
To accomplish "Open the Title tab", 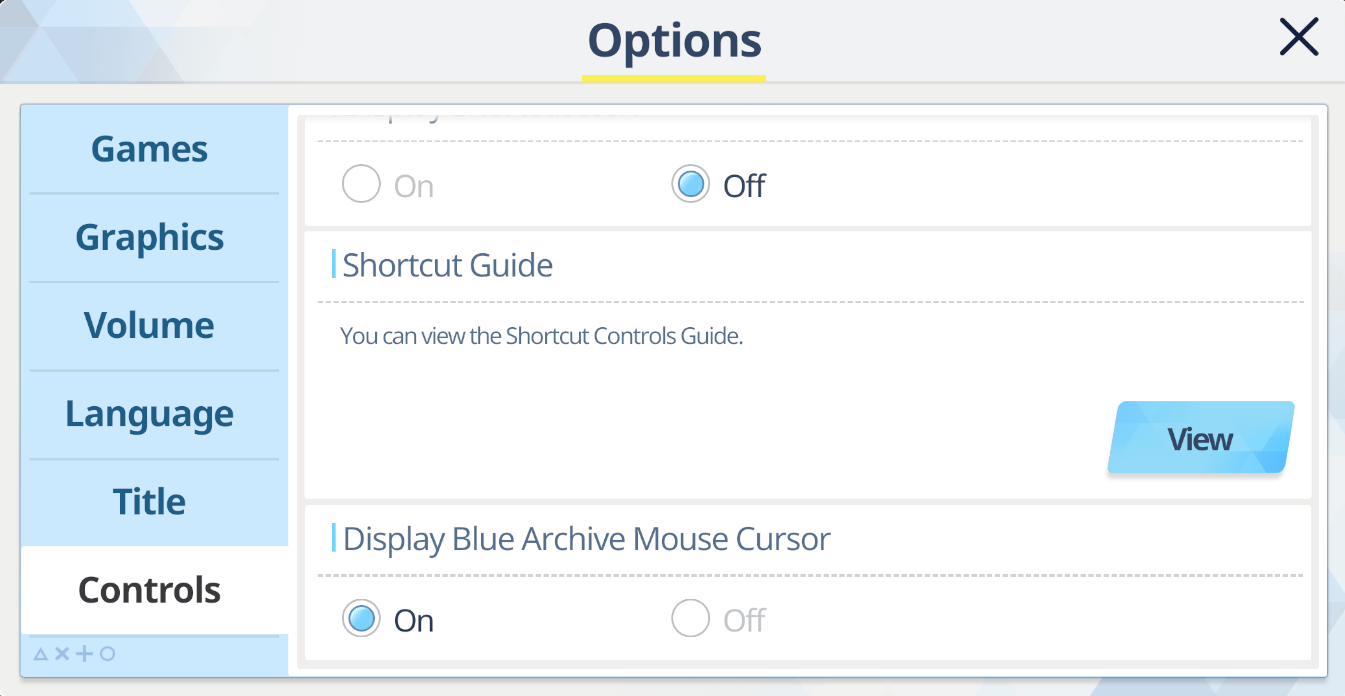I will [150, 502].
